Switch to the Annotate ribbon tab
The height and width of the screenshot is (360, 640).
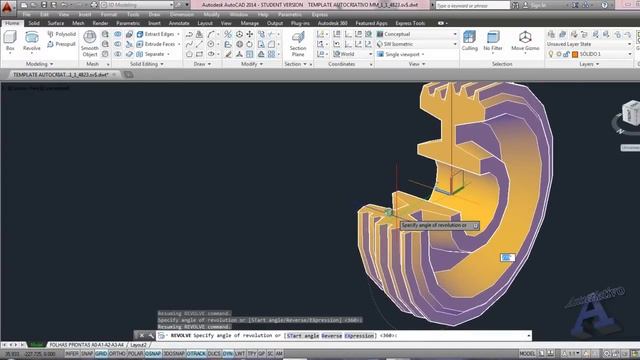click(179, 23)
